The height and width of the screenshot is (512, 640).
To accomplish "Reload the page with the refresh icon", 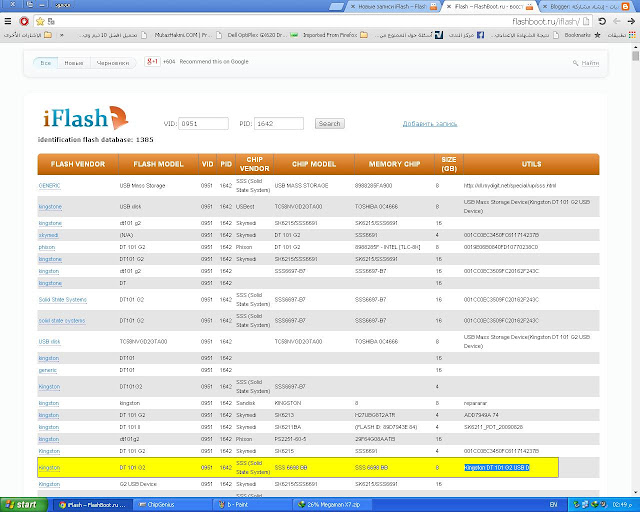I will pos(602,21).
